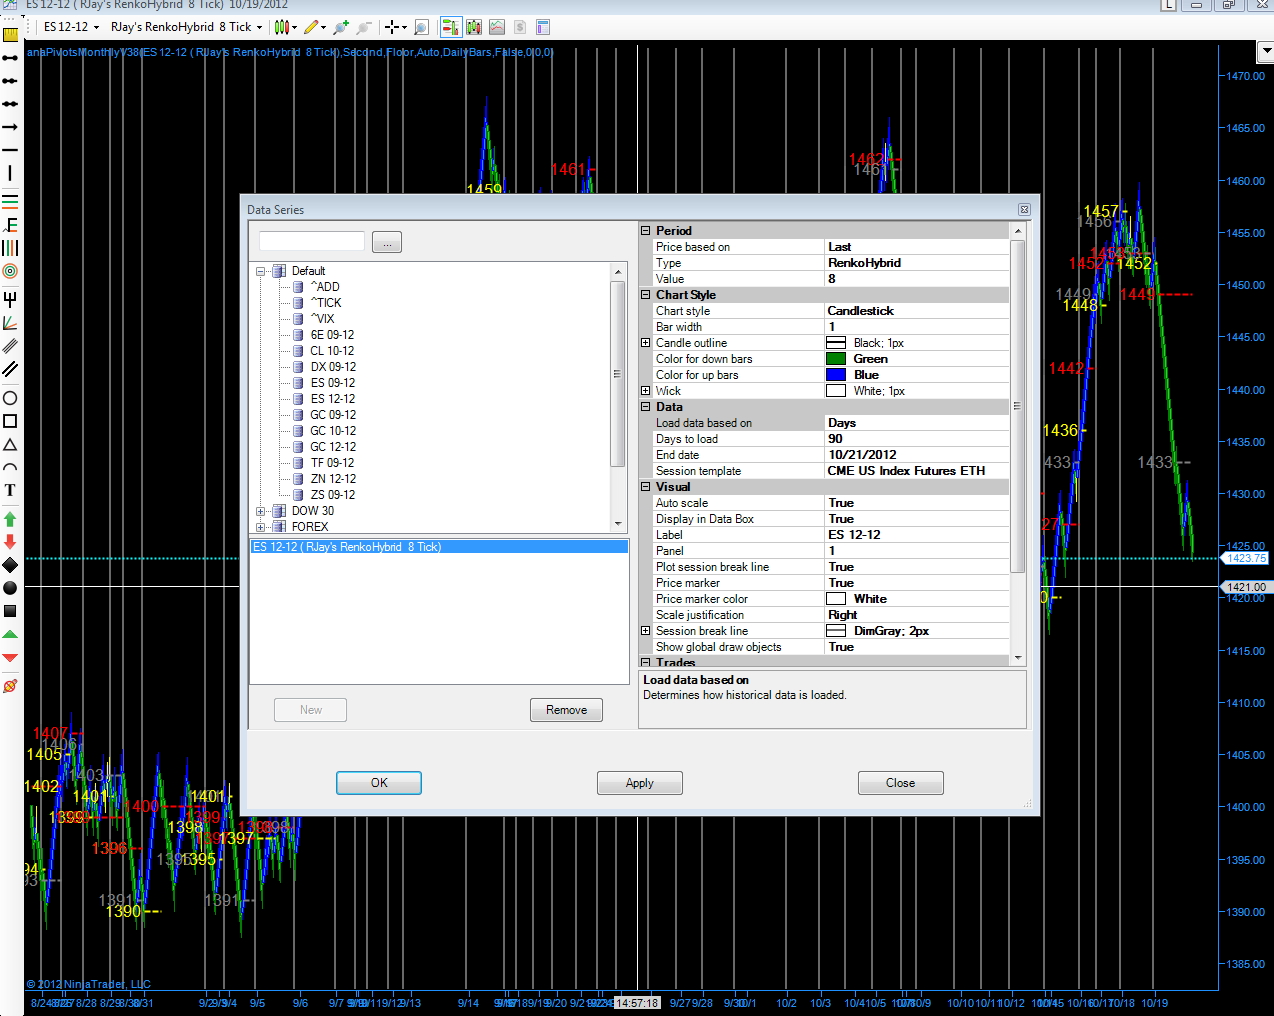Select CL 10-12 in instrument tree

point(332,351)
